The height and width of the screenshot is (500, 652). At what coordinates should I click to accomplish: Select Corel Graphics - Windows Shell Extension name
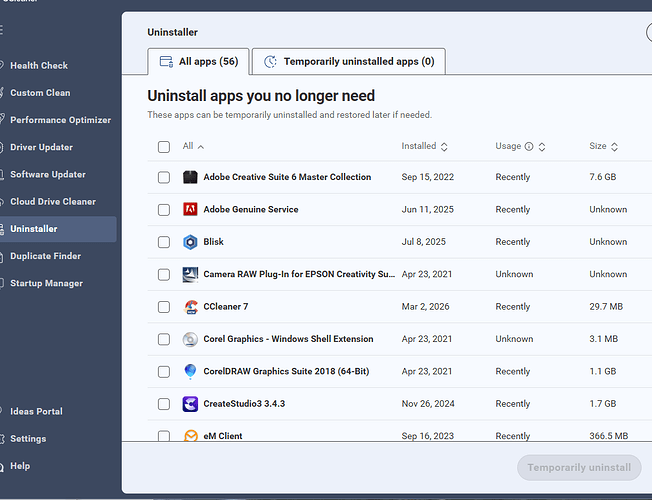tap(288, 339)
